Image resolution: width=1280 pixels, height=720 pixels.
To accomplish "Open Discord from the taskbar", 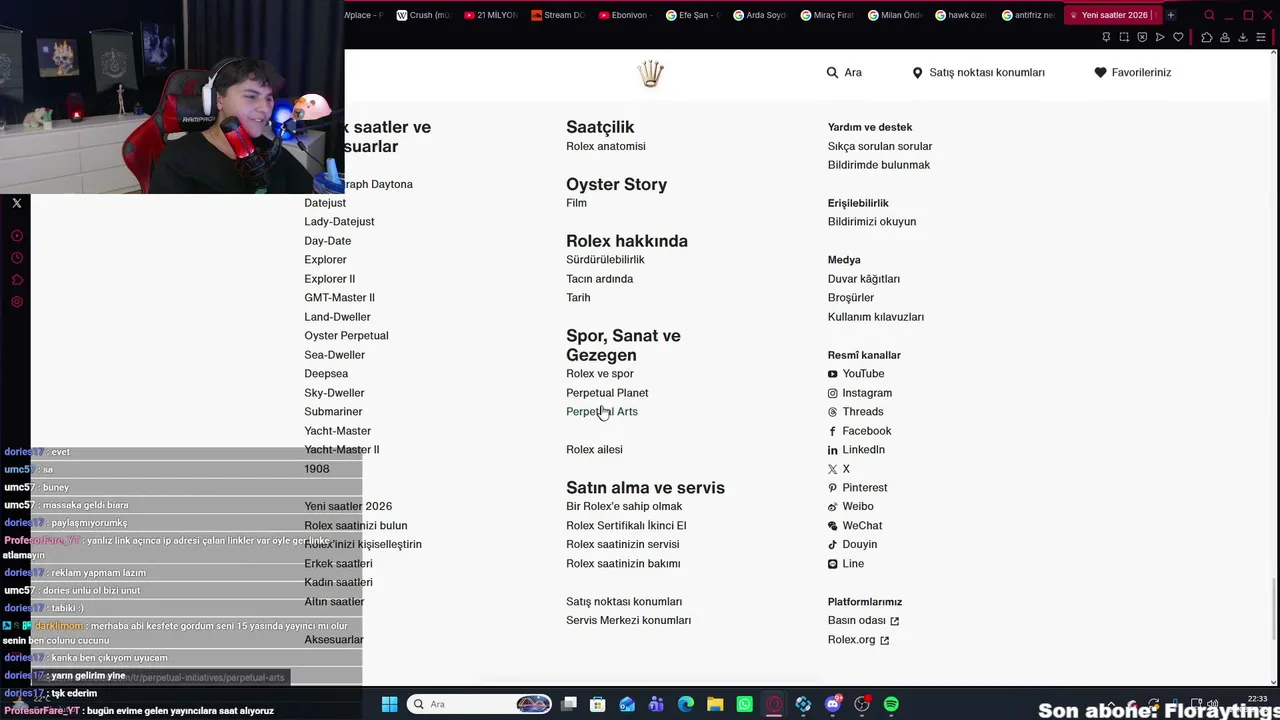I will (x=833, y=704).
